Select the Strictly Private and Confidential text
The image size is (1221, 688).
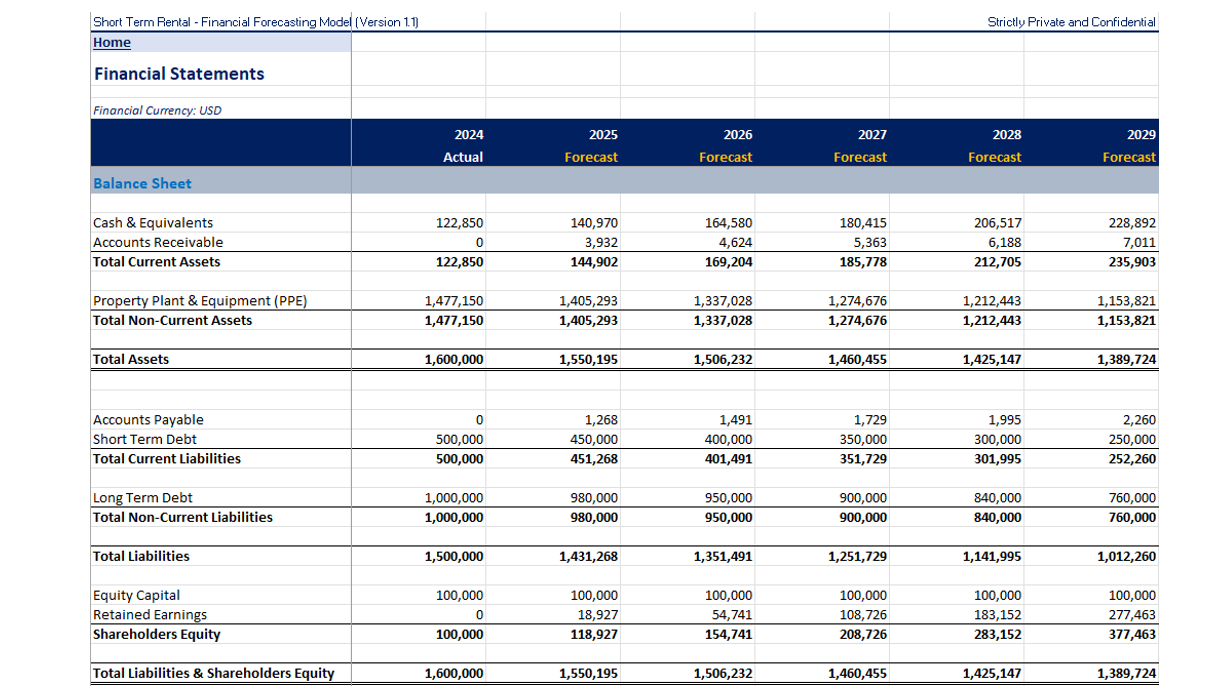pyautogui.click(x=1070, y=21)
